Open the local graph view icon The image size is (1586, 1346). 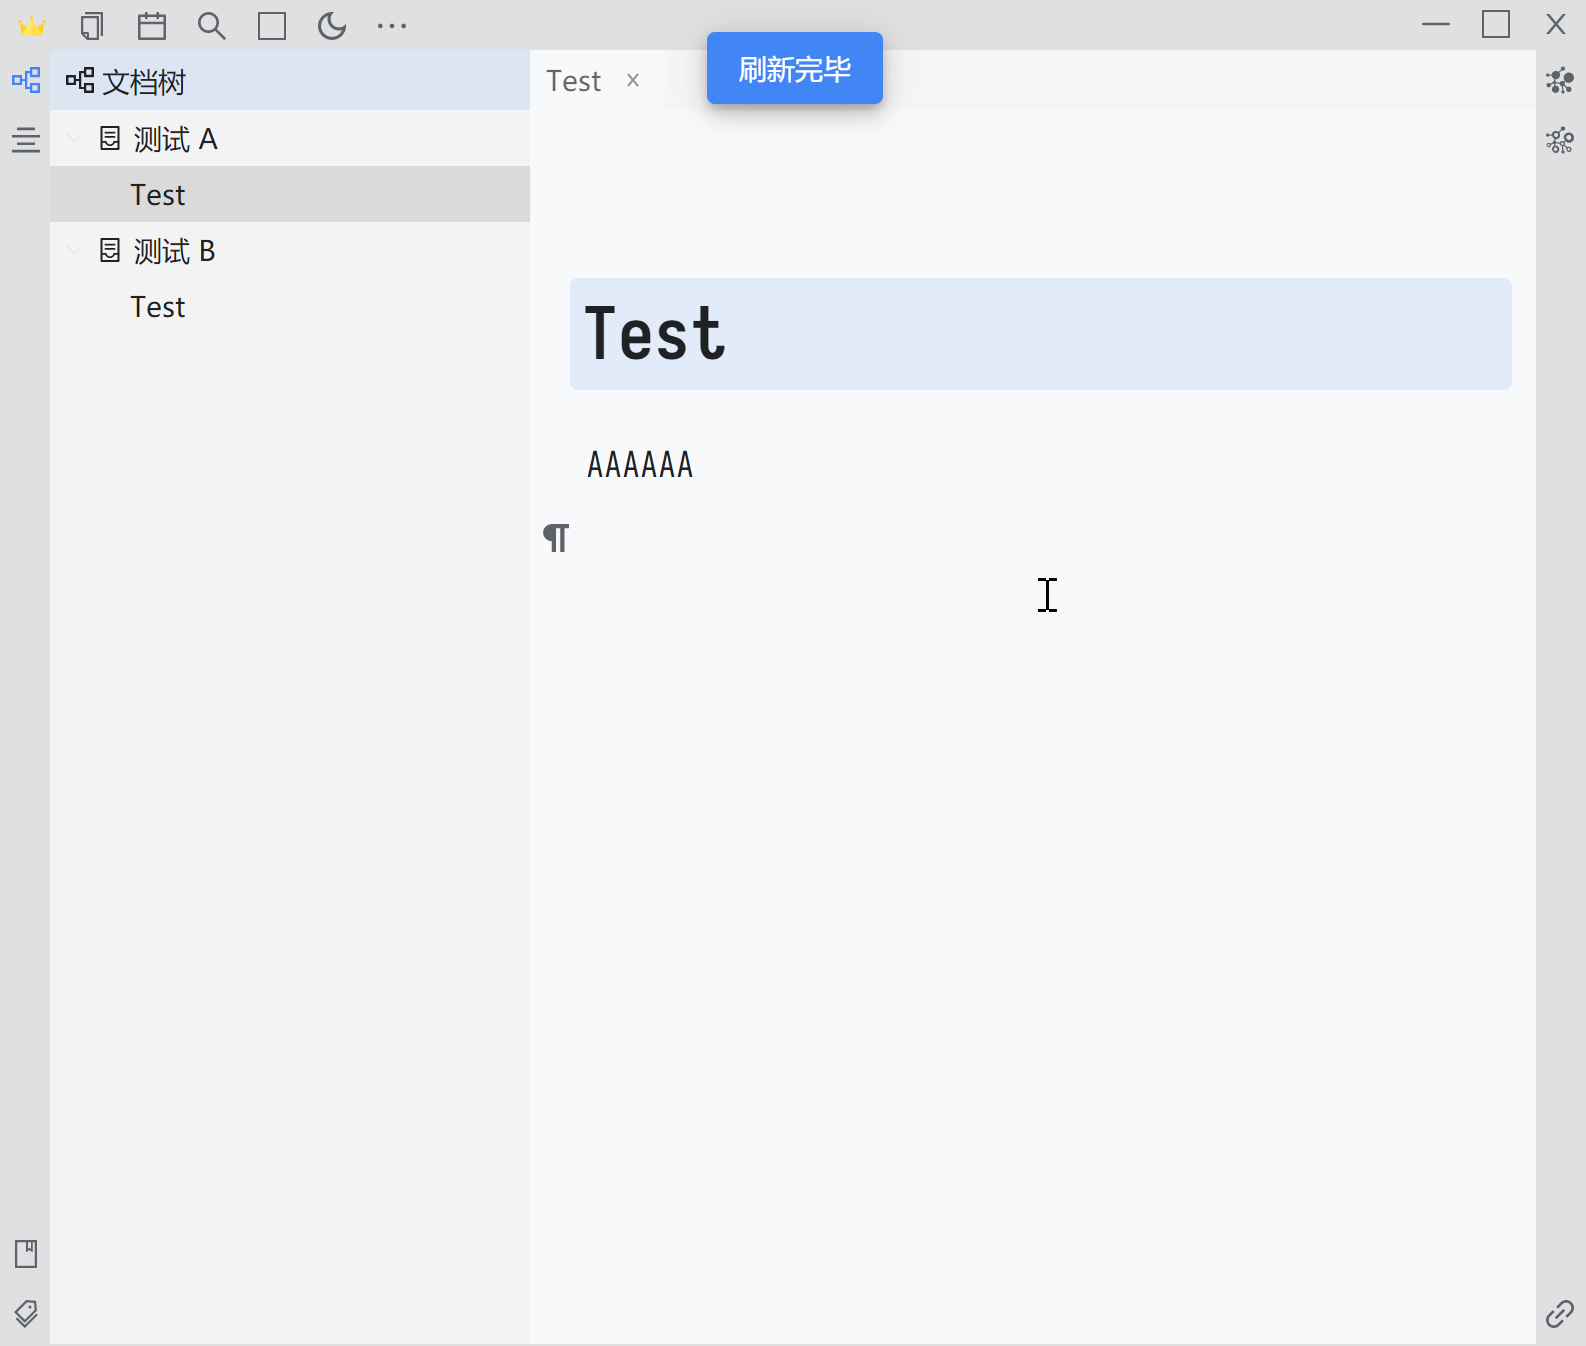1560,140
